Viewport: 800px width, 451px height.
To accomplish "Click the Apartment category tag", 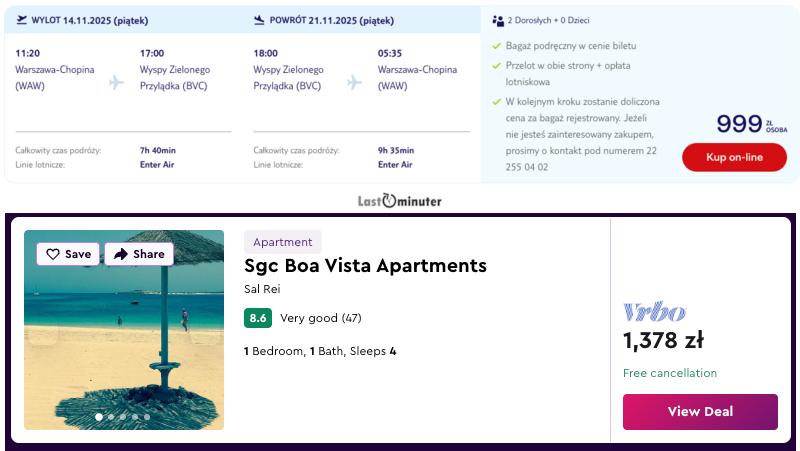I will pyautogui.click(x=283, y=242).
